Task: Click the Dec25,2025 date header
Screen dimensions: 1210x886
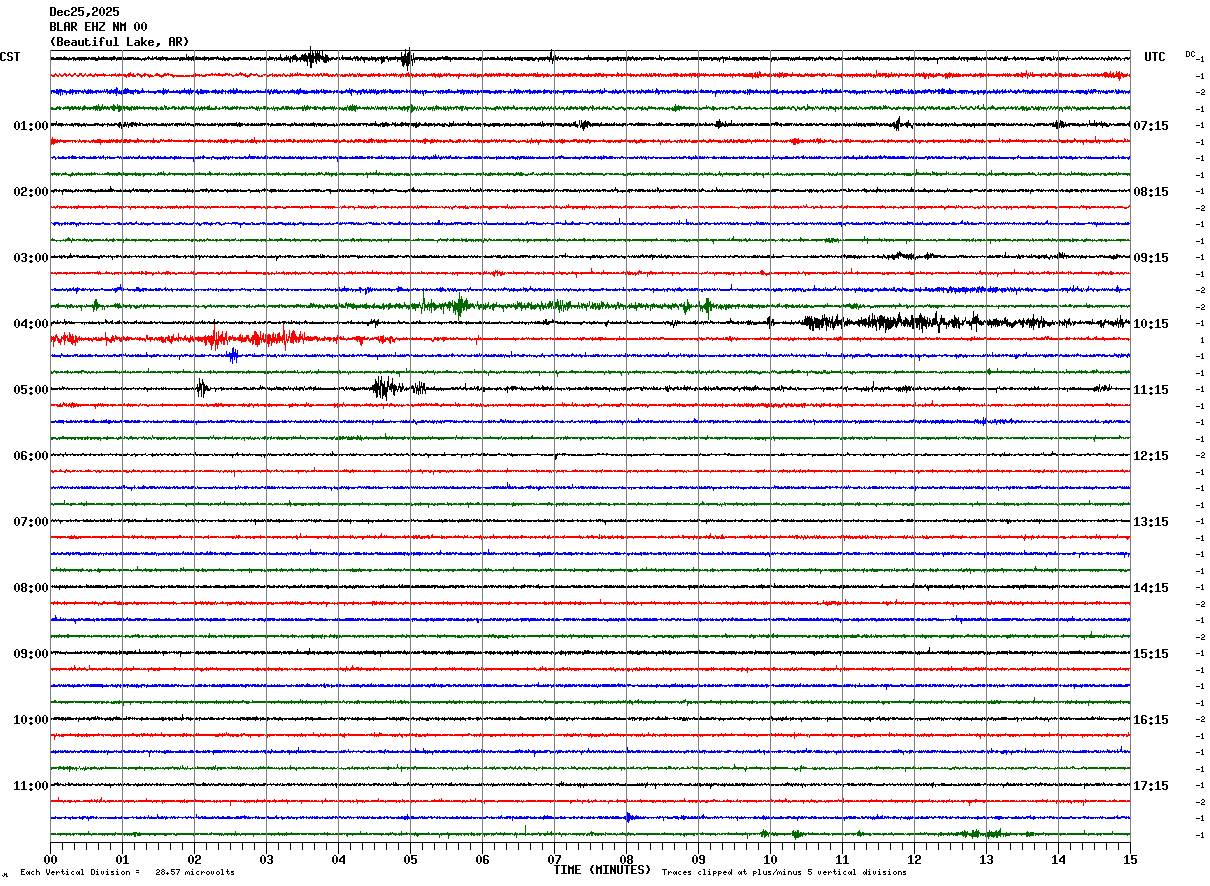Action: click(x=84, y=12)
